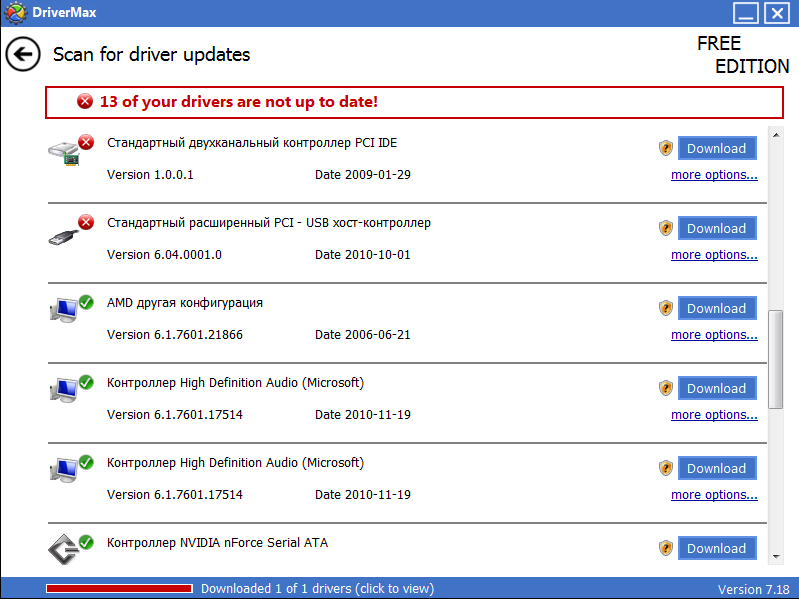Click 'Date 2010-10-01' text
Viewport: 799px width, 599px height.
[363, 255]
